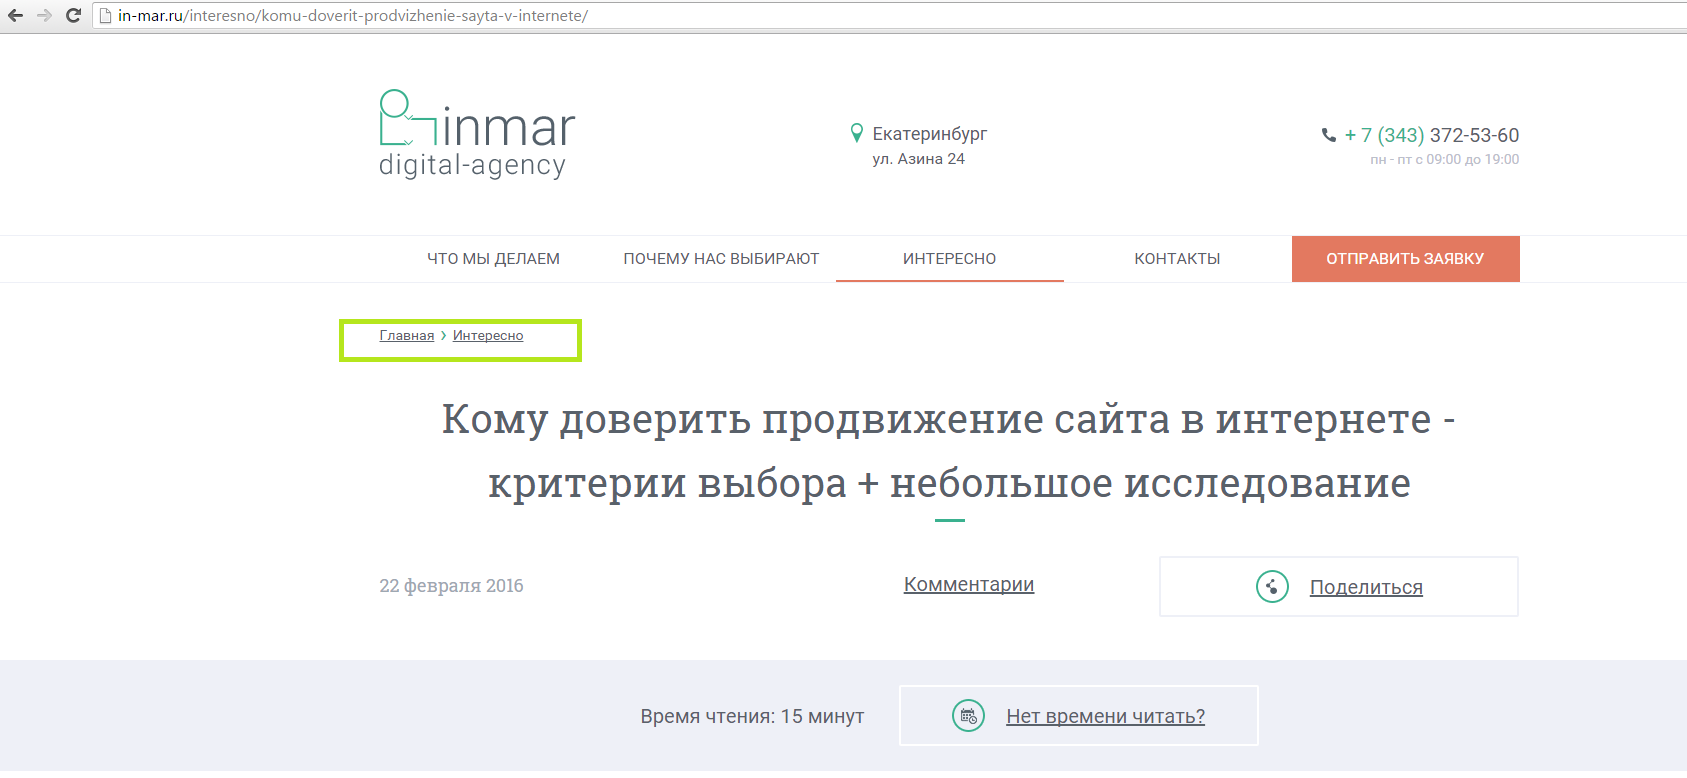Click working hours 'пн - пт с 09:00 до 19:00'

pyautogui.click(x=1444, y=160)
